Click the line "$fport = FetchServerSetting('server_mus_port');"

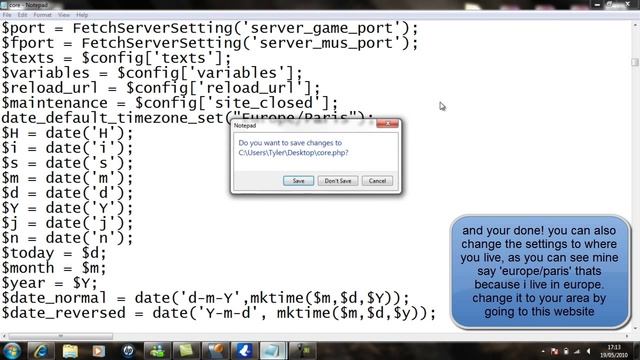pyautogui.click(x=210, y=43)
